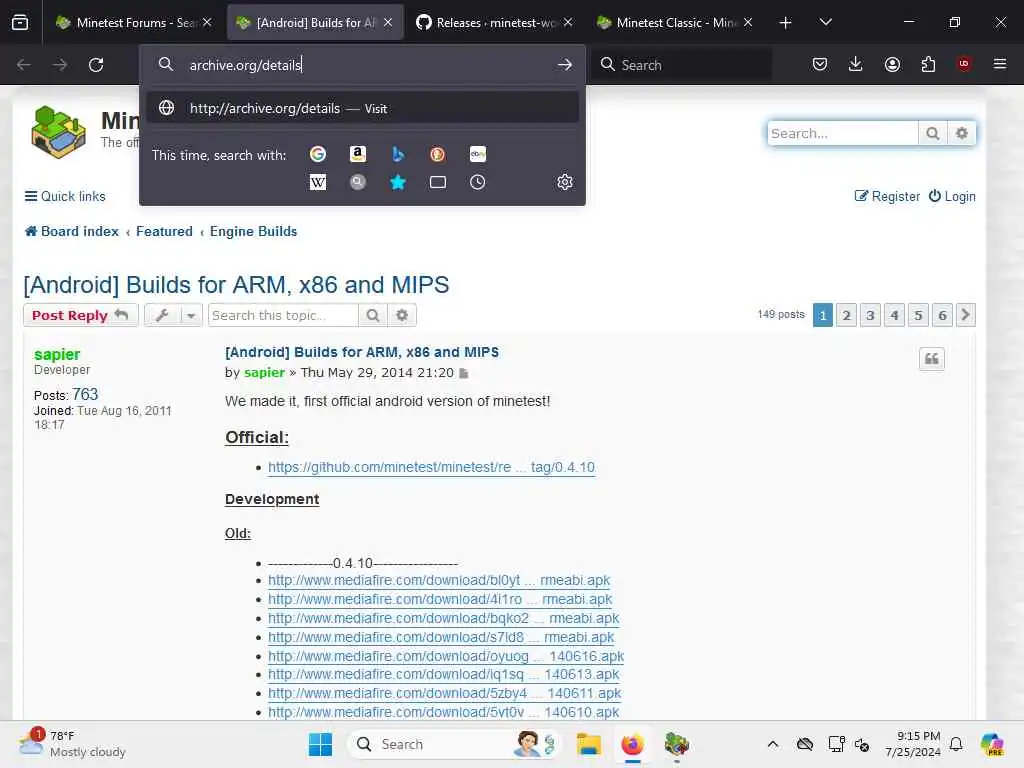Reload the current page
The image size is (1024, 768).
96,65
